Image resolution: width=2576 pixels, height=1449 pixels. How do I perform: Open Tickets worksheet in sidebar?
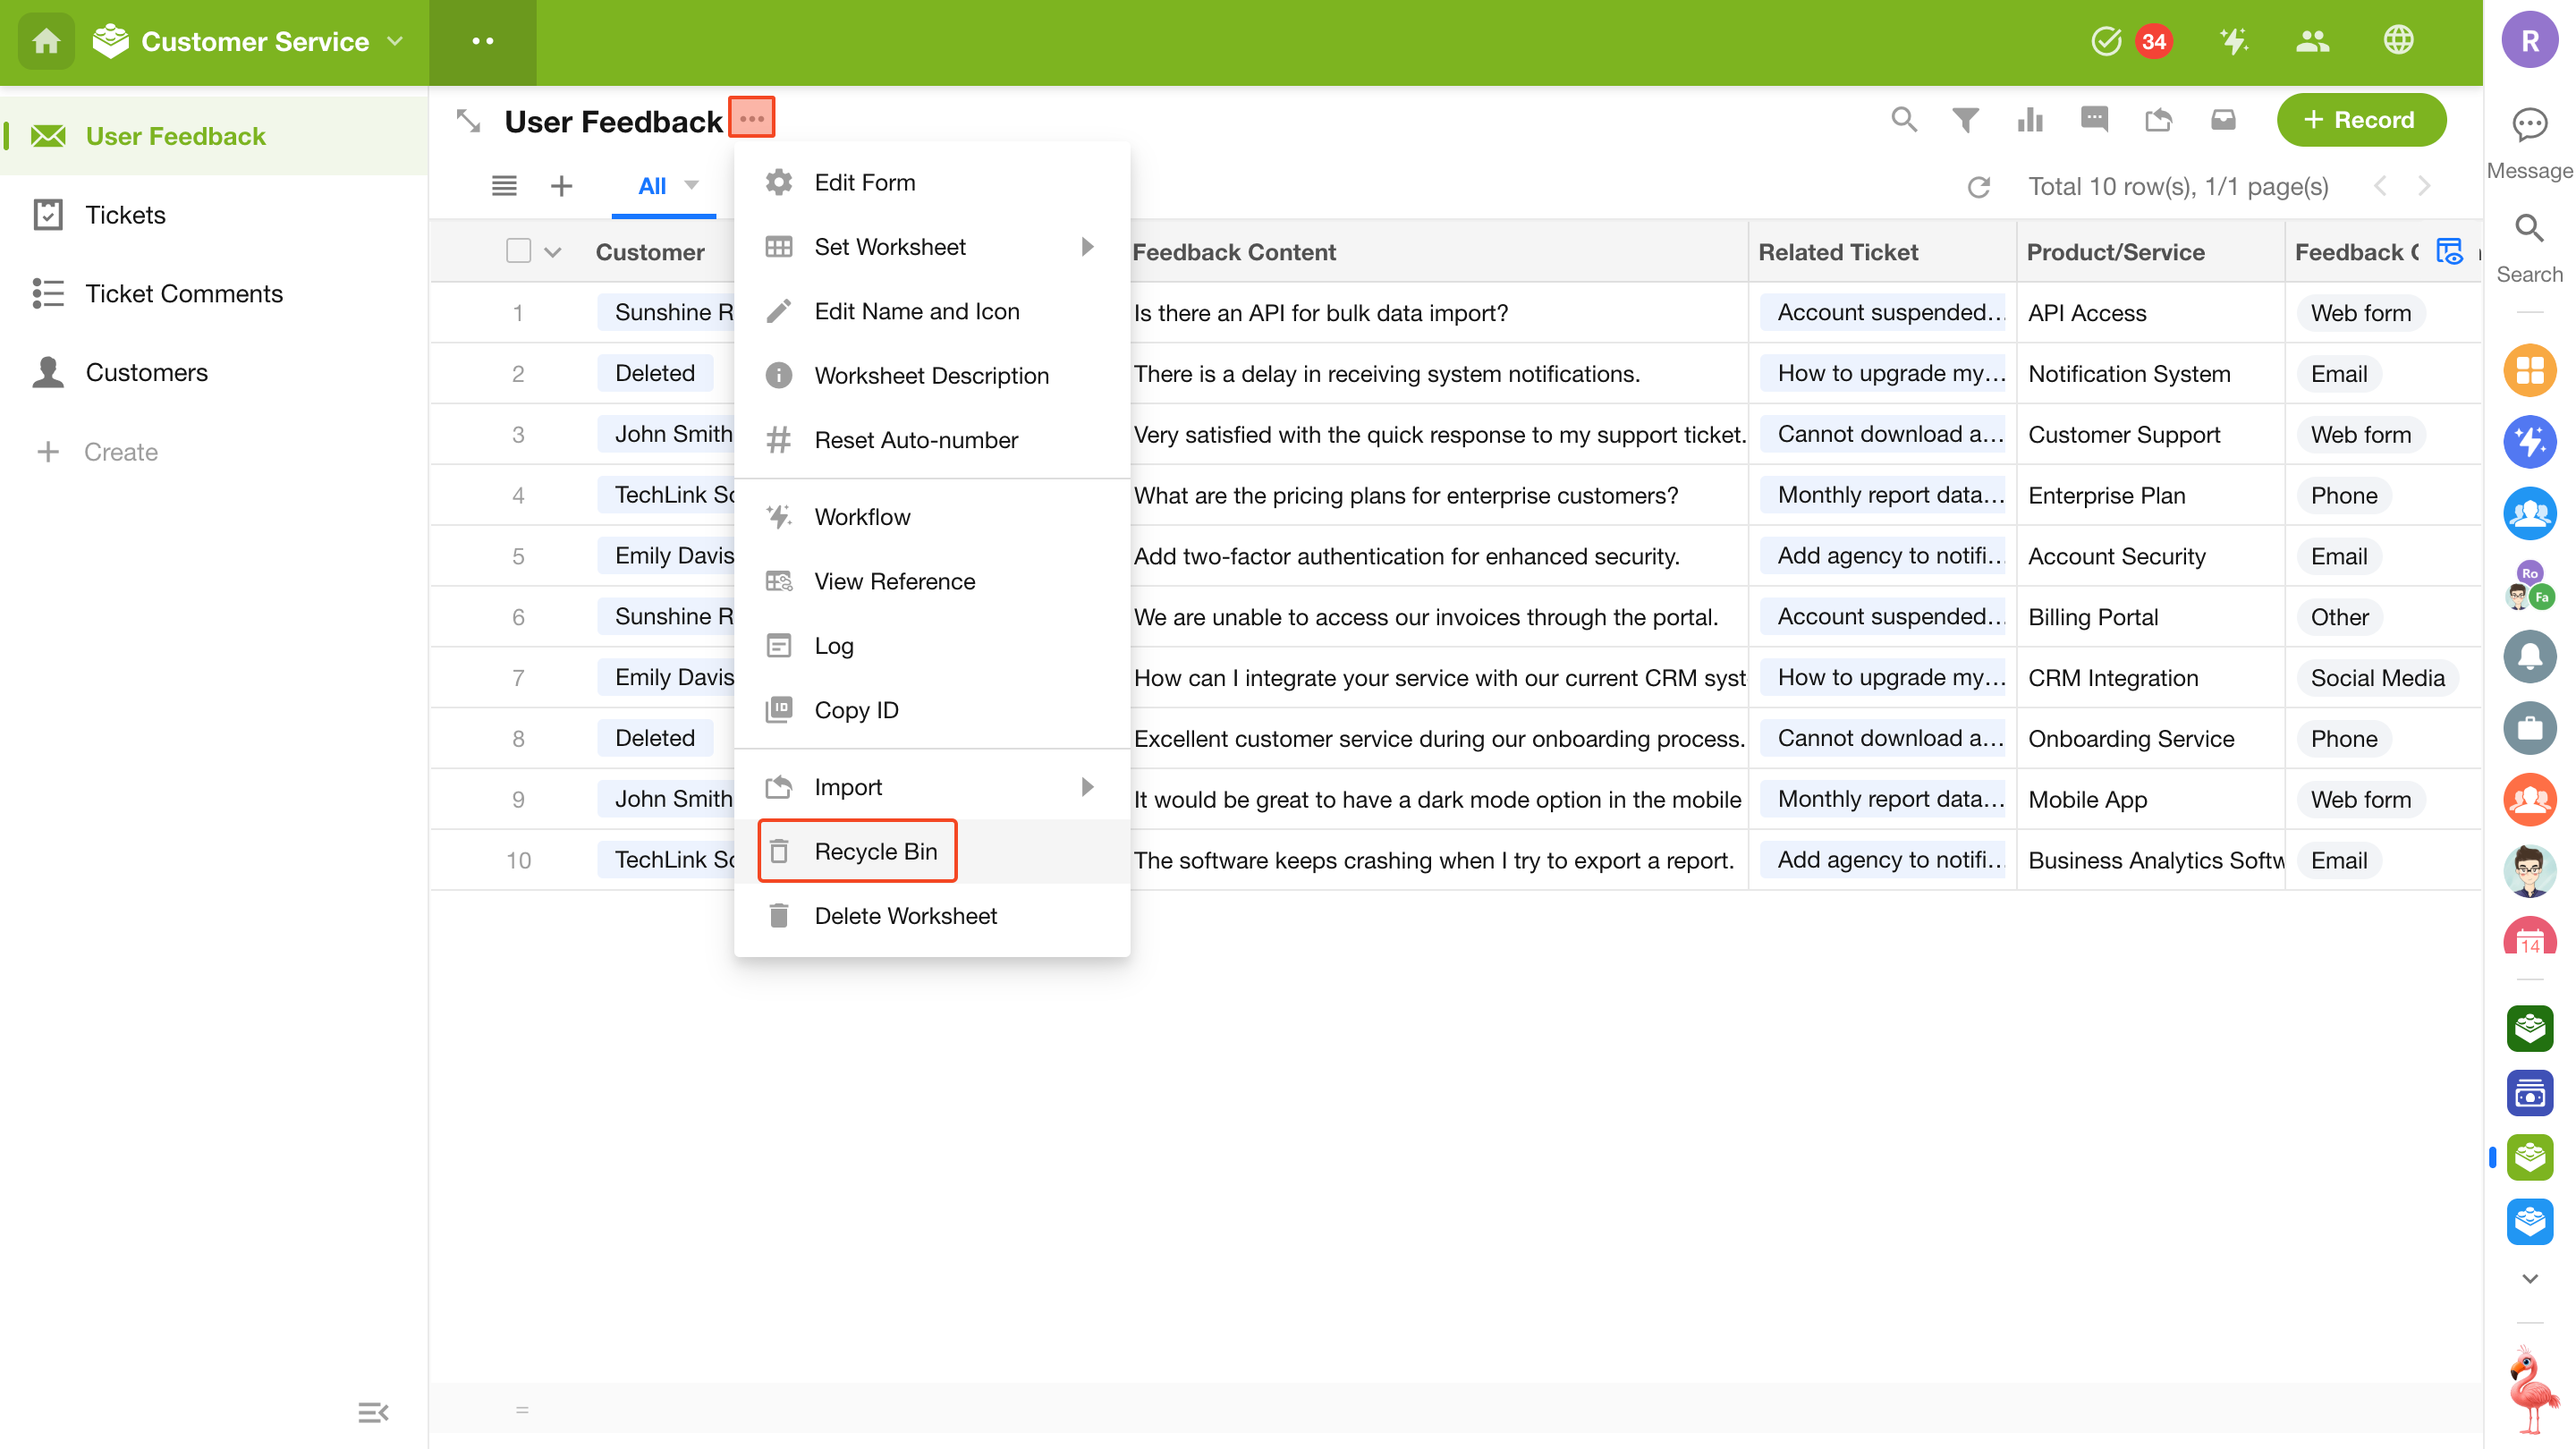[125, 215]
